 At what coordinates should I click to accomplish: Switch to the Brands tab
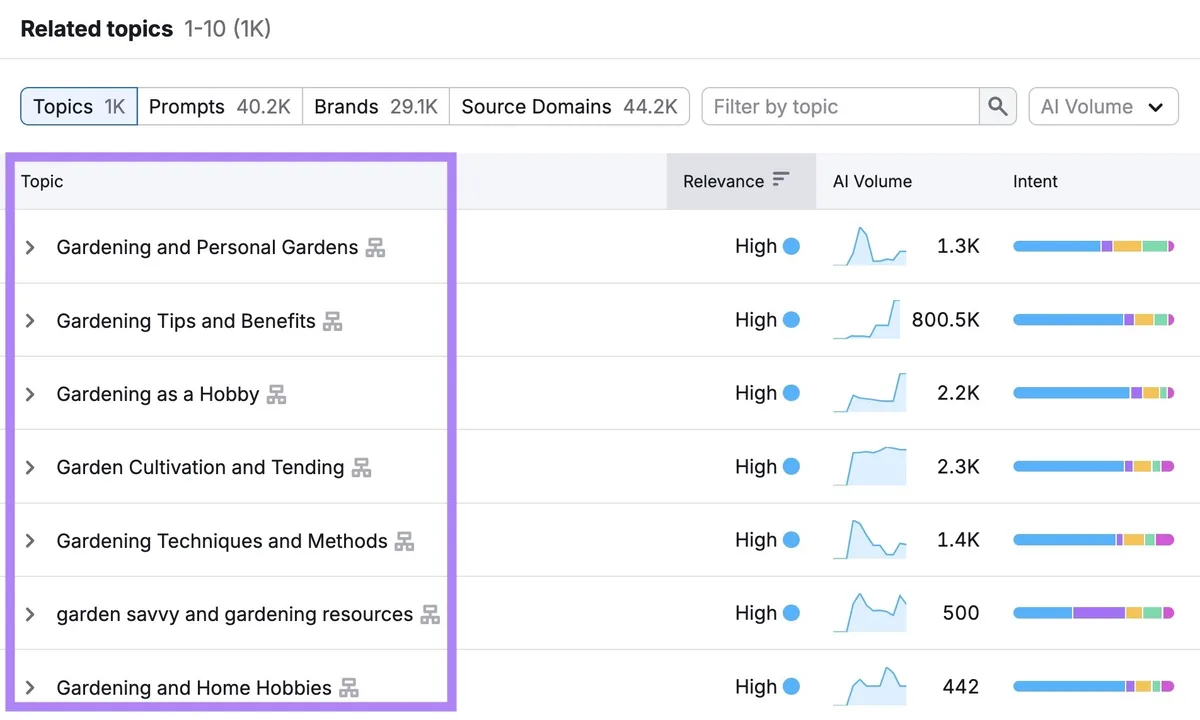point(376,107)
